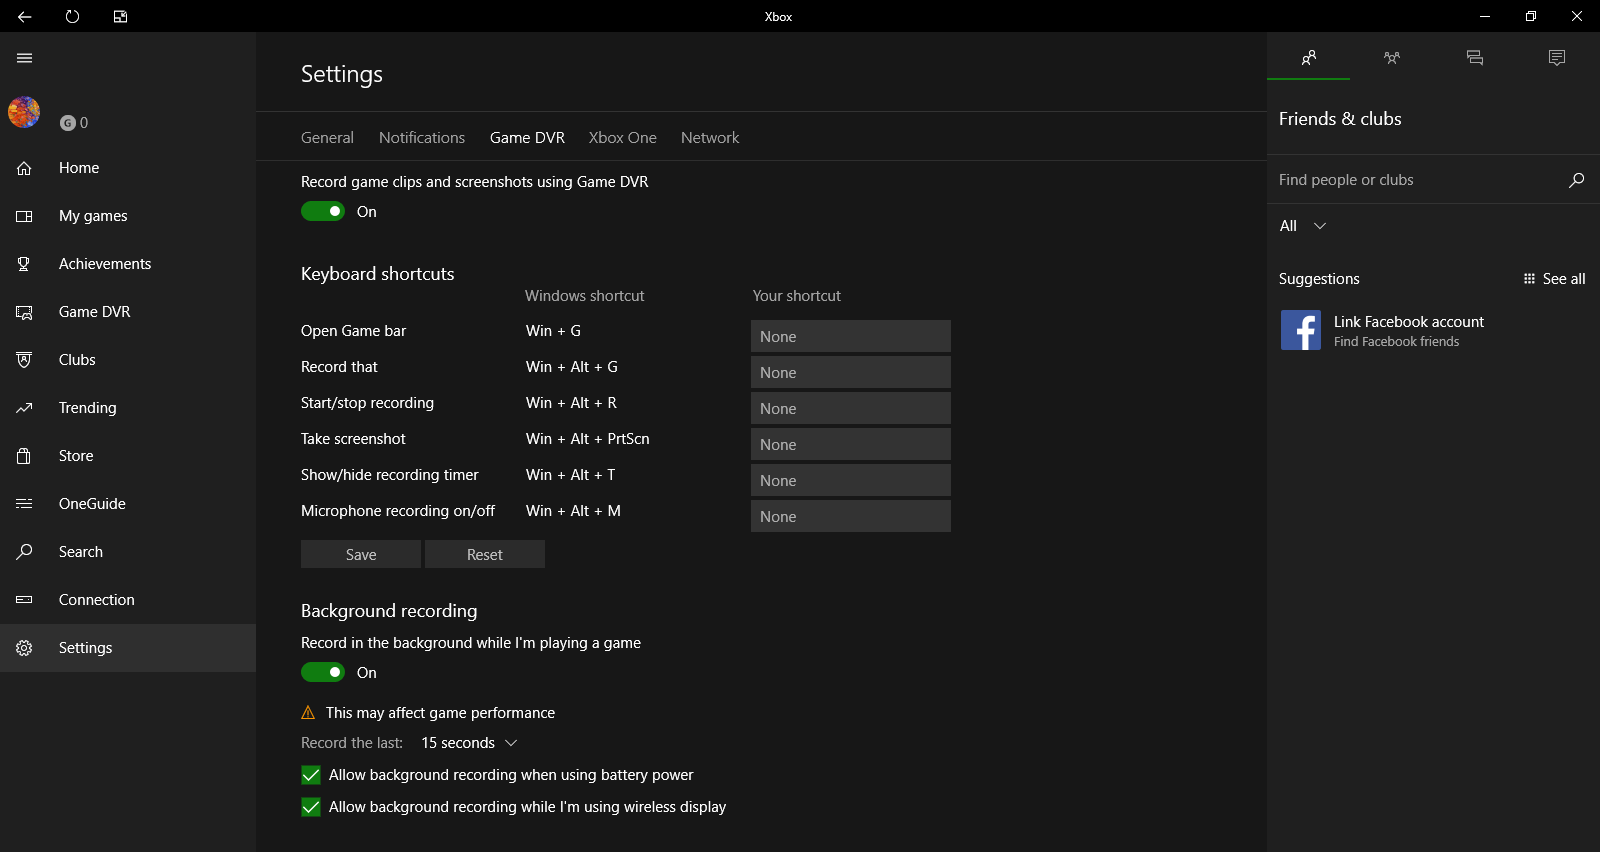This screenshot has width=1600, height=852.
Task: Click the Search magnifier icon in sidebar
Action: (x=24, y=552)
